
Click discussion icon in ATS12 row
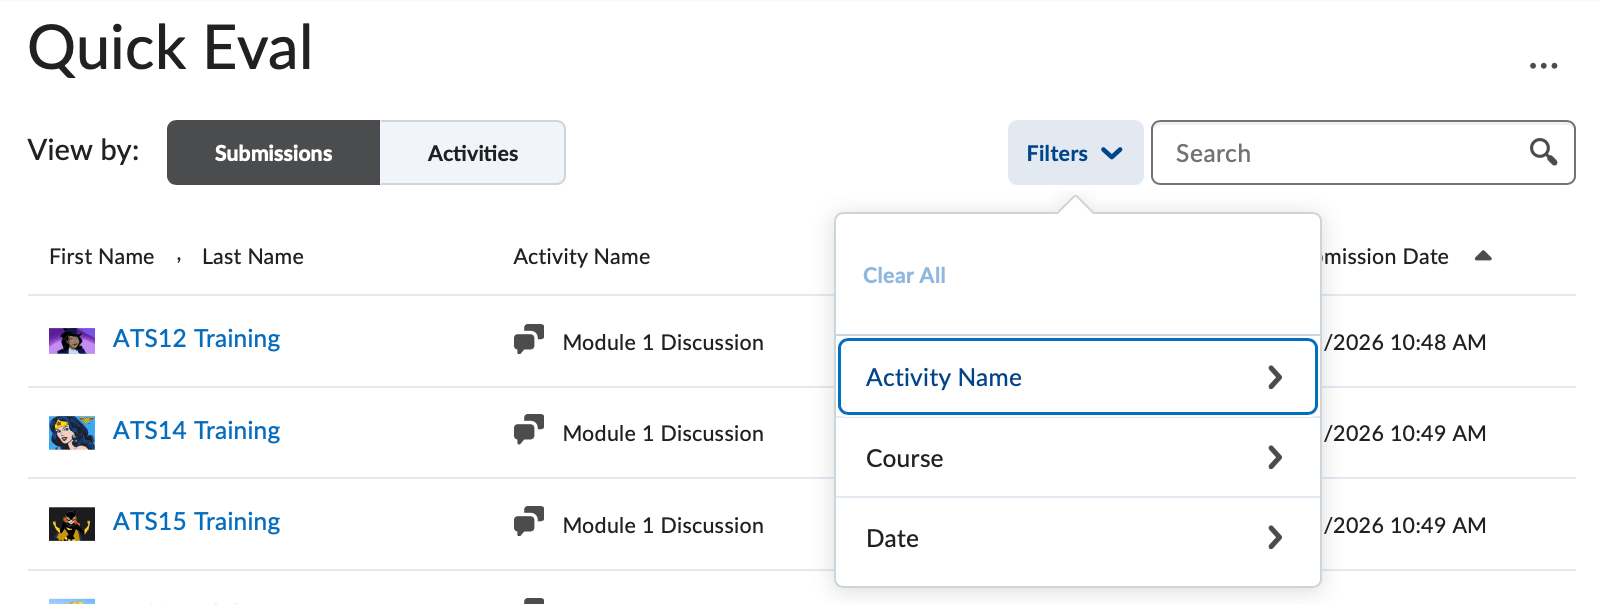(x=529, y=339)
